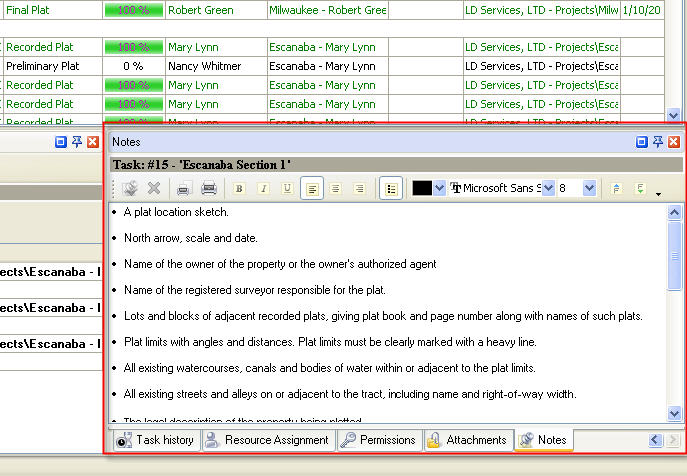The width and height of the screenshot is (687, 476).
Task: Click the notes vertical scrollbar down arrow
Action: [x=674, y=413]
